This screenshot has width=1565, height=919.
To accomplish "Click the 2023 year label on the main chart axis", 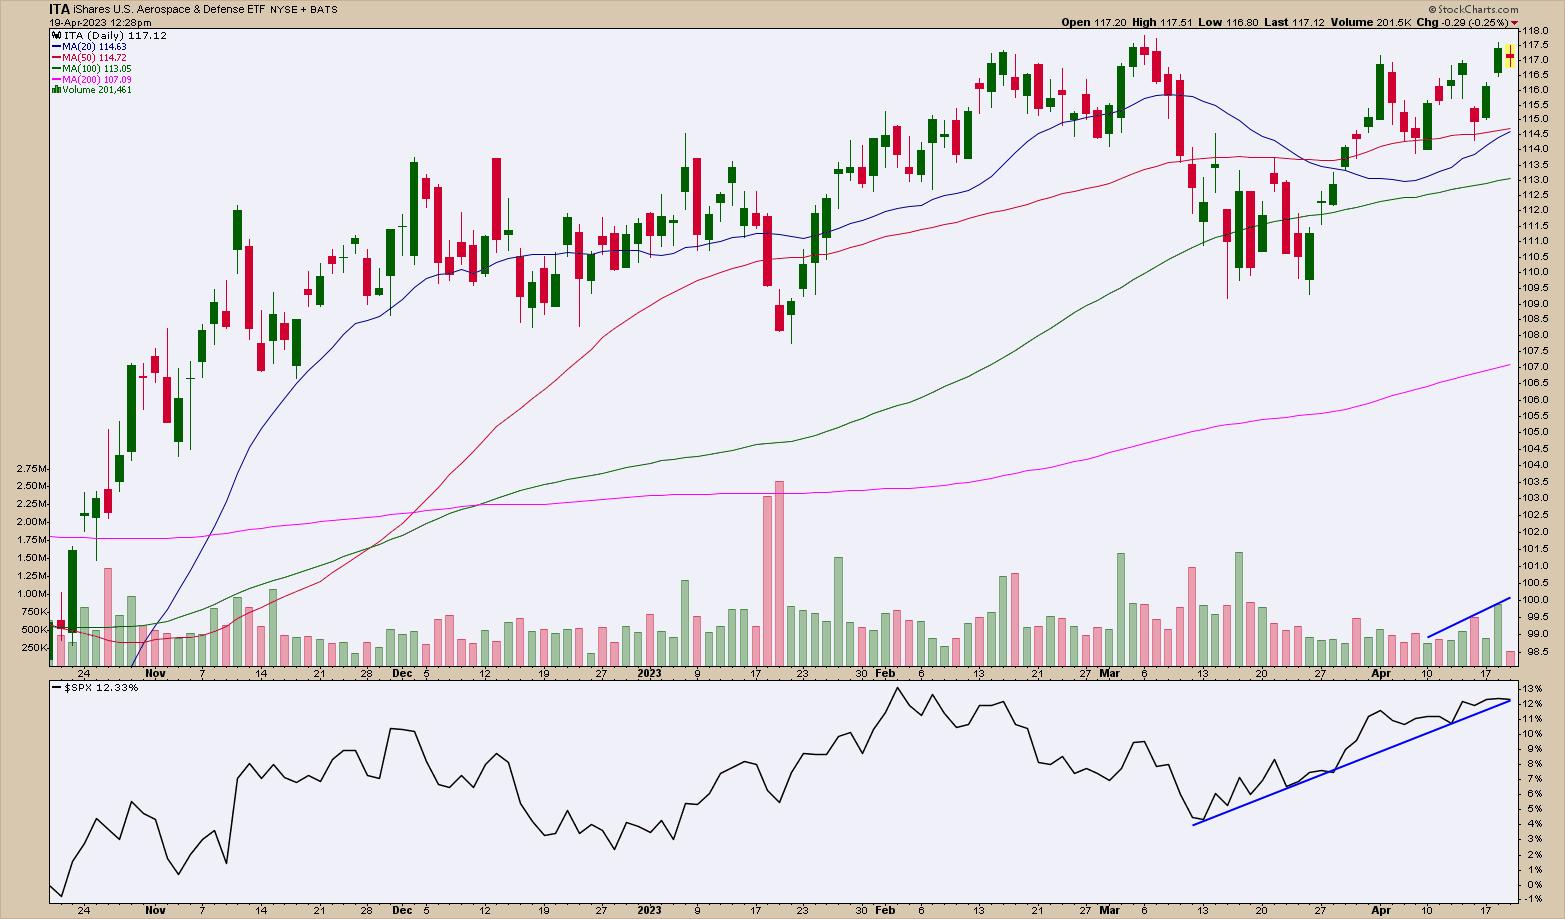I will click(650, 673).
